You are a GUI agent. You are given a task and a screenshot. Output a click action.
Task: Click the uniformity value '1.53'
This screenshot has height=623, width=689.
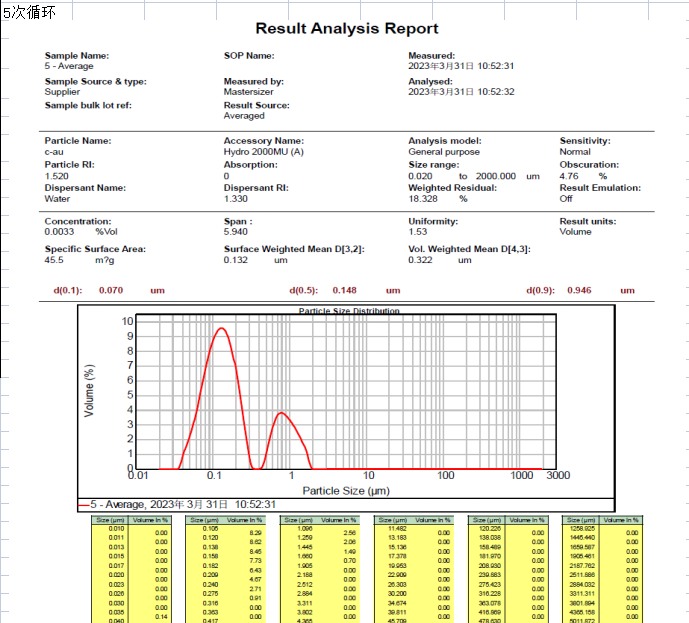pyautogui.click(x=417, y=232)
